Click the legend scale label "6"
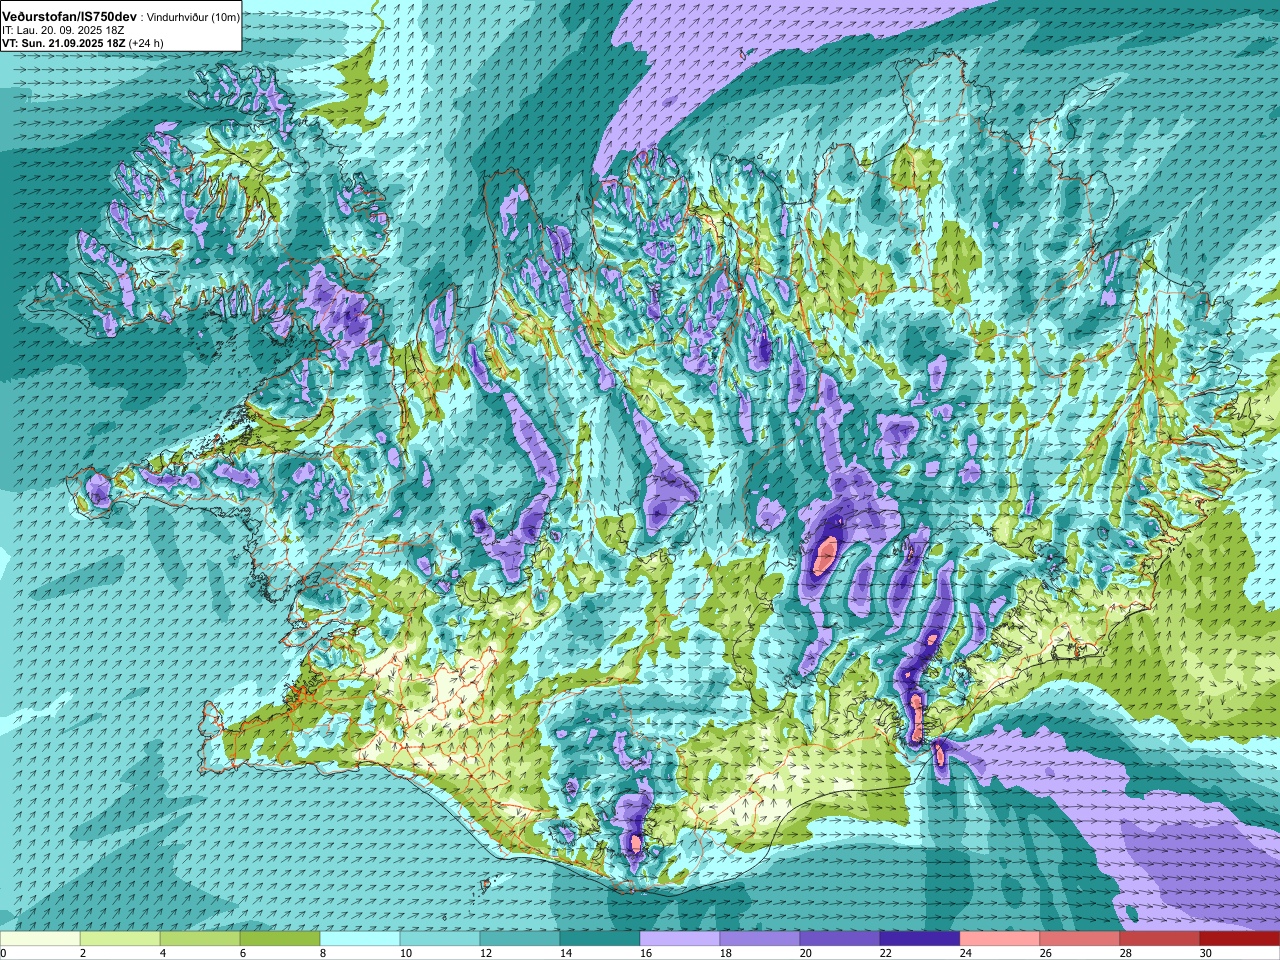1280x960 pixels. [x=245, y=953]
